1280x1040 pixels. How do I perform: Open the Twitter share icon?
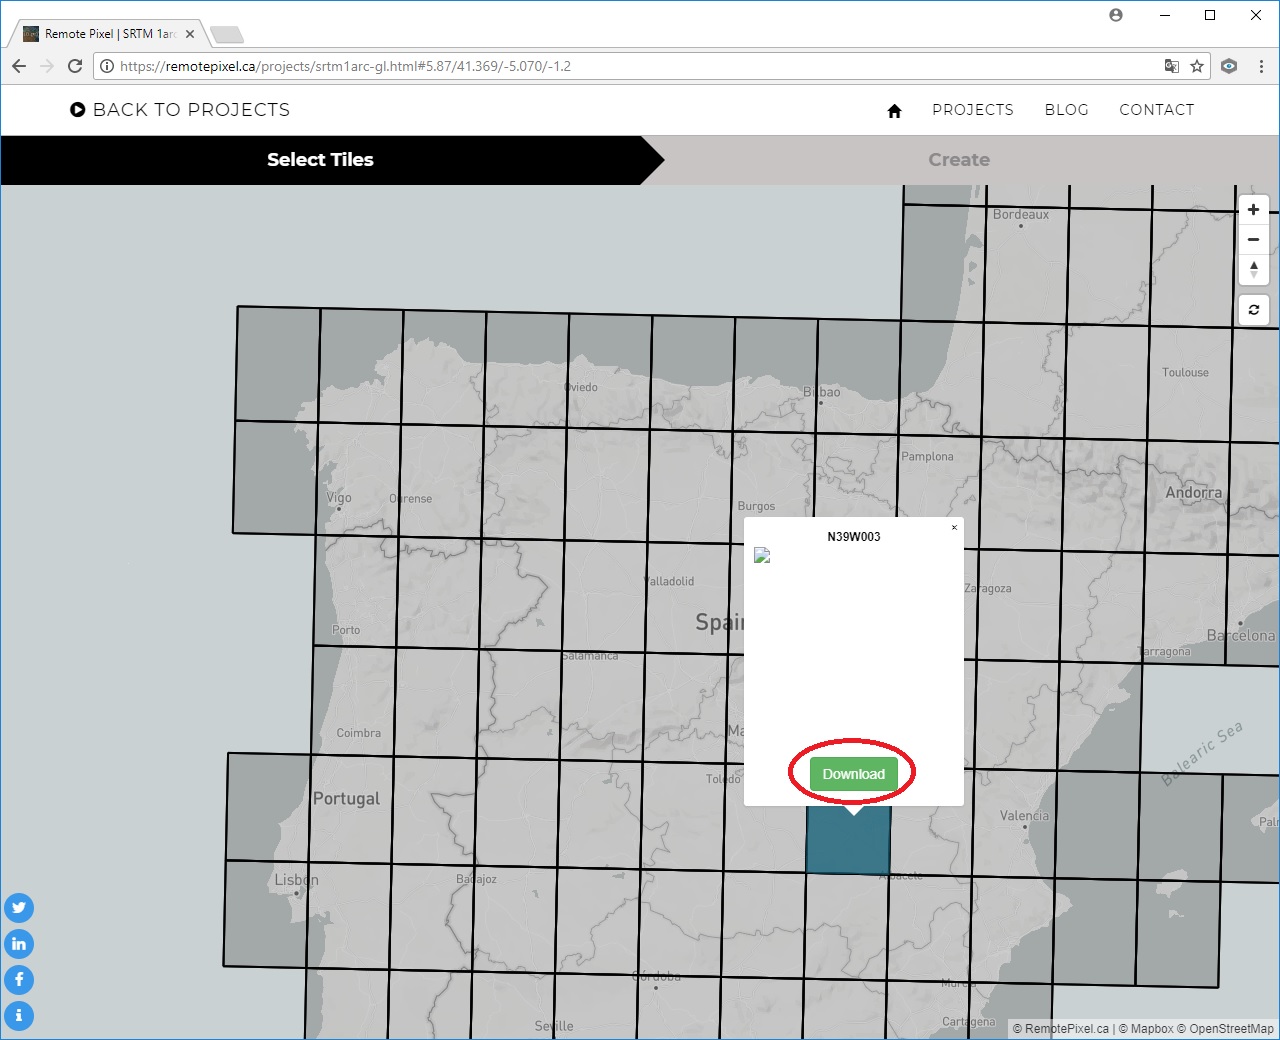click(x=19, y=908)
